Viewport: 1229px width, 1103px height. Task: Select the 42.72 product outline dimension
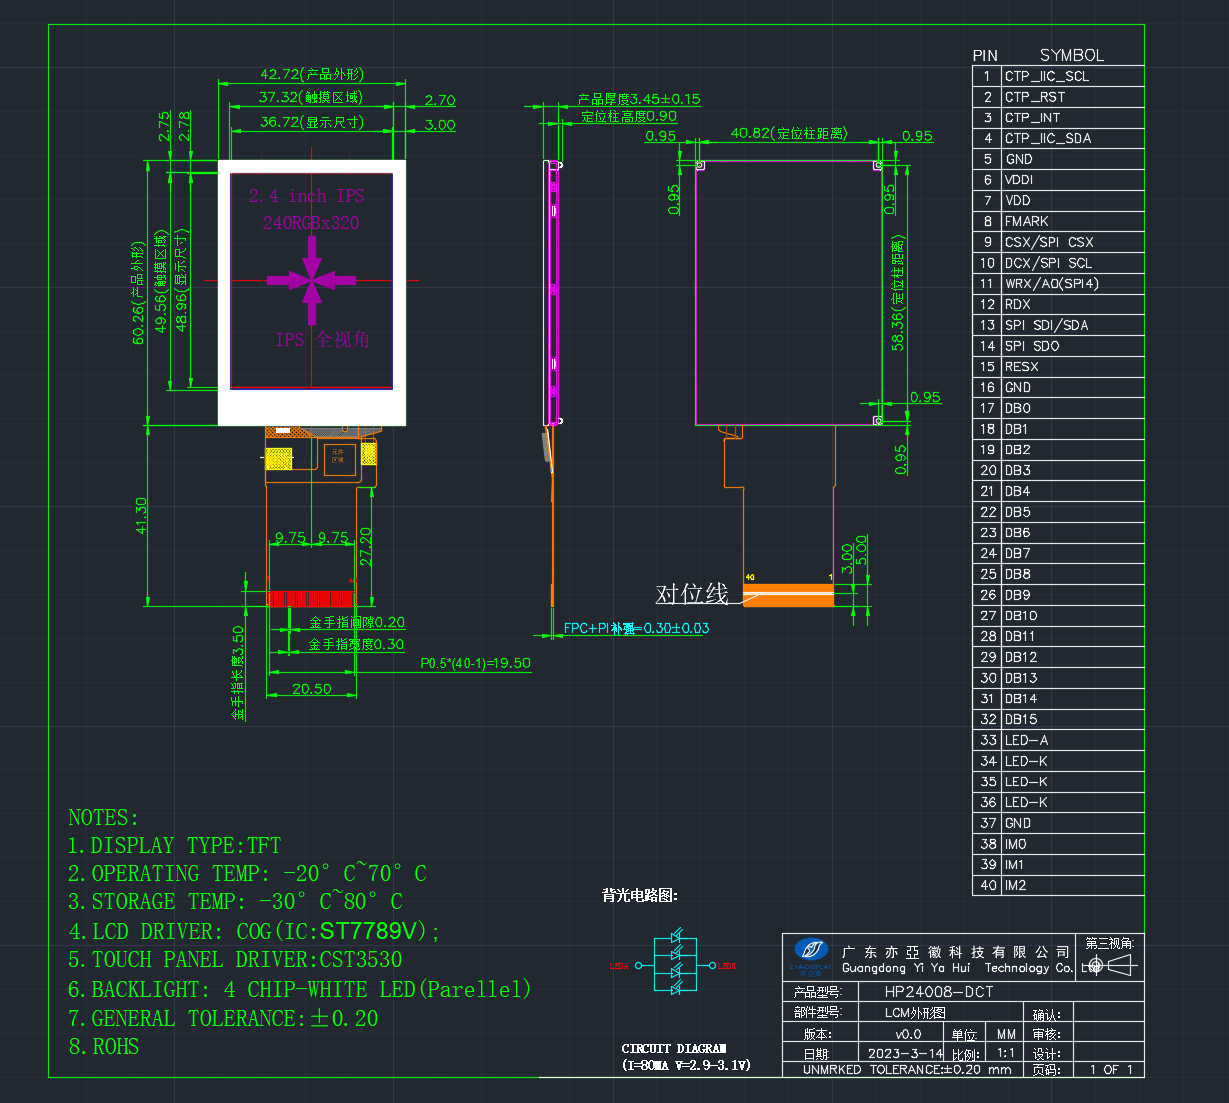(x=312, y=75)
